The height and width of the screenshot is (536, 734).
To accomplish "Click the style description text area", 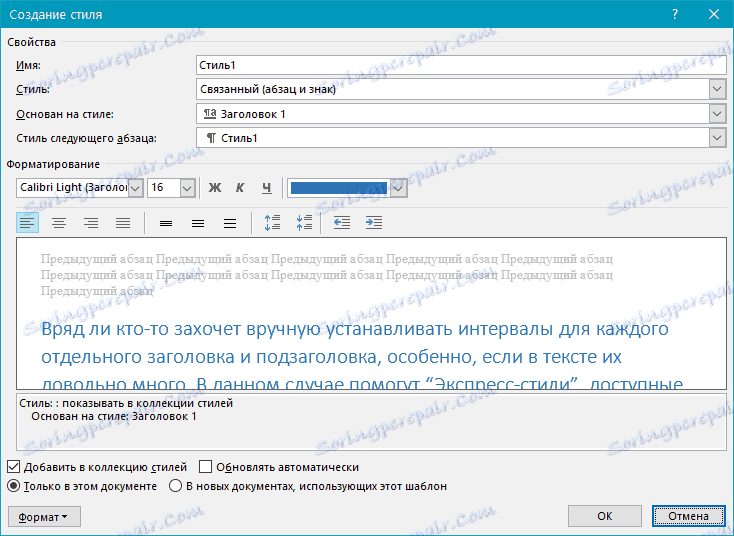I will pyautogui.click(x=371, y=422).
